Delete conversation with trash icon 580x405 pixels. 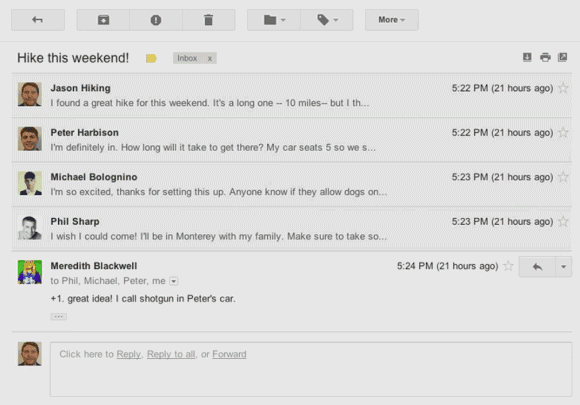pos(209,20)
